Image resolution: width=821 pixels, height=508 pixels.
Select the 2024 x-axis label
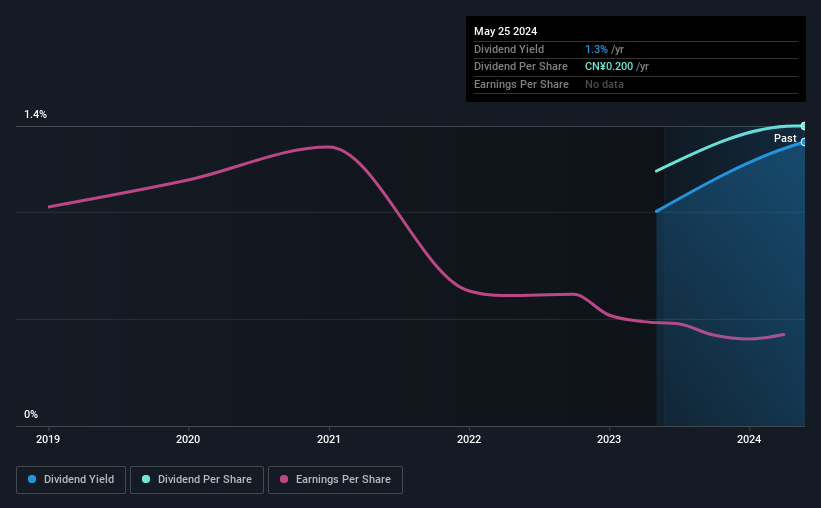tap(749, 439)
